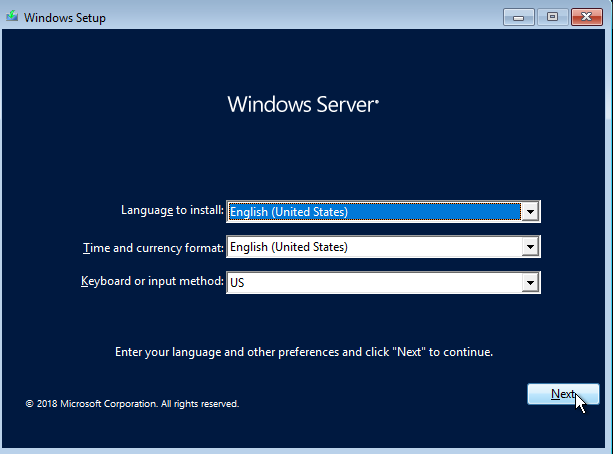Click the 'Language to install:' label
The image size is (613, 454).
(172, 210)
